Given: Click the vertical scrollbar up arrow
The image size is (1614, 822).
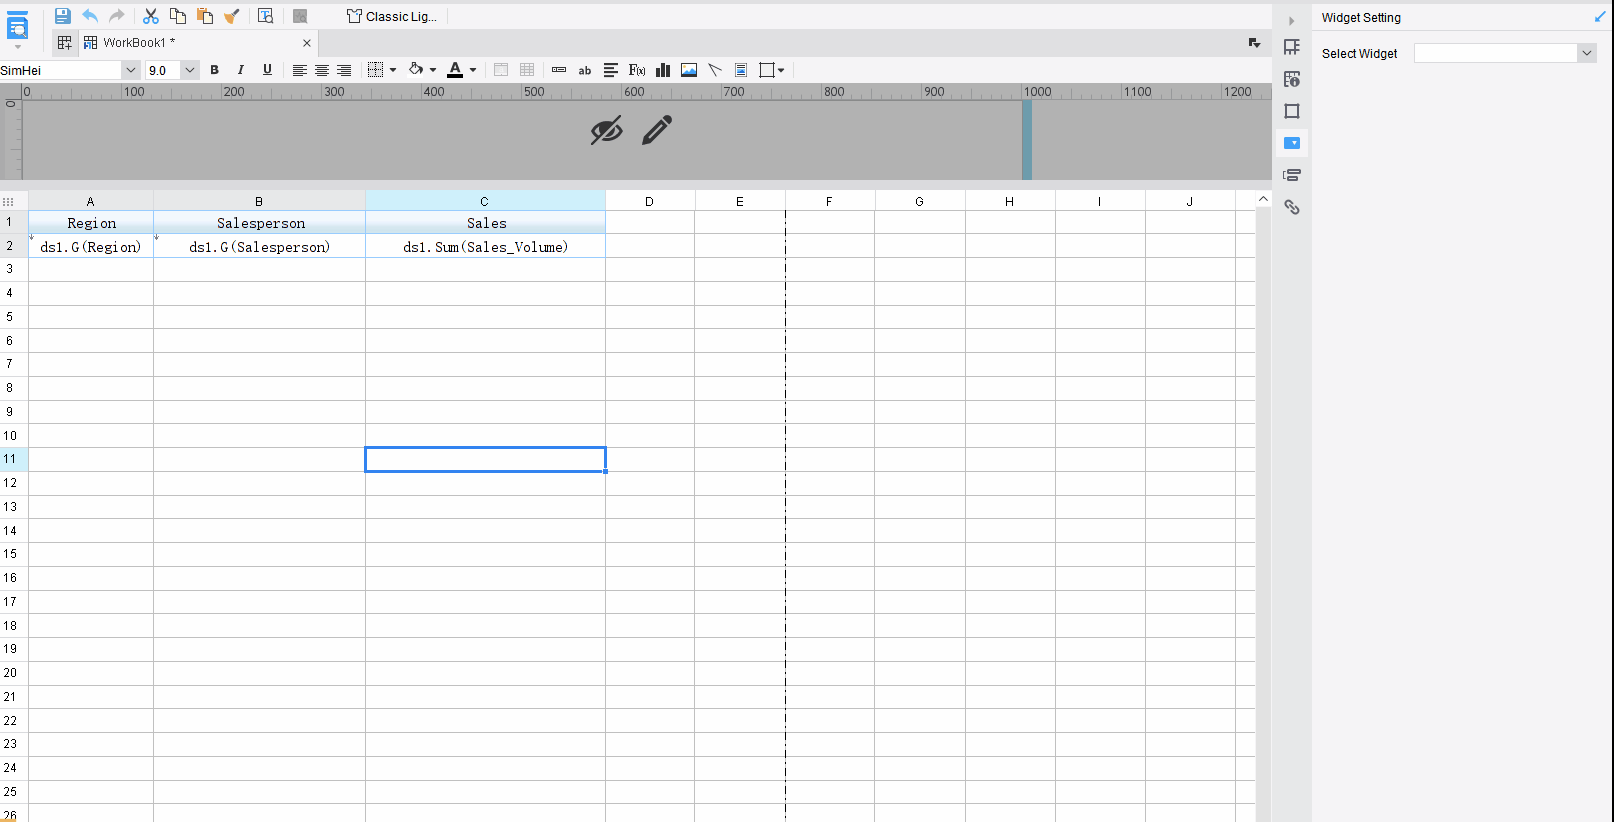Looking at the screenshot, I should (1263, 199).
